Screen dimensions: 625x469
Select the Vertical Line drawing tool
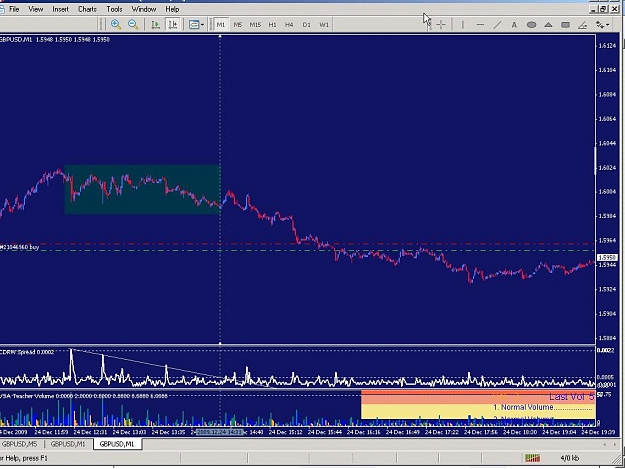(x=463, y=25)
